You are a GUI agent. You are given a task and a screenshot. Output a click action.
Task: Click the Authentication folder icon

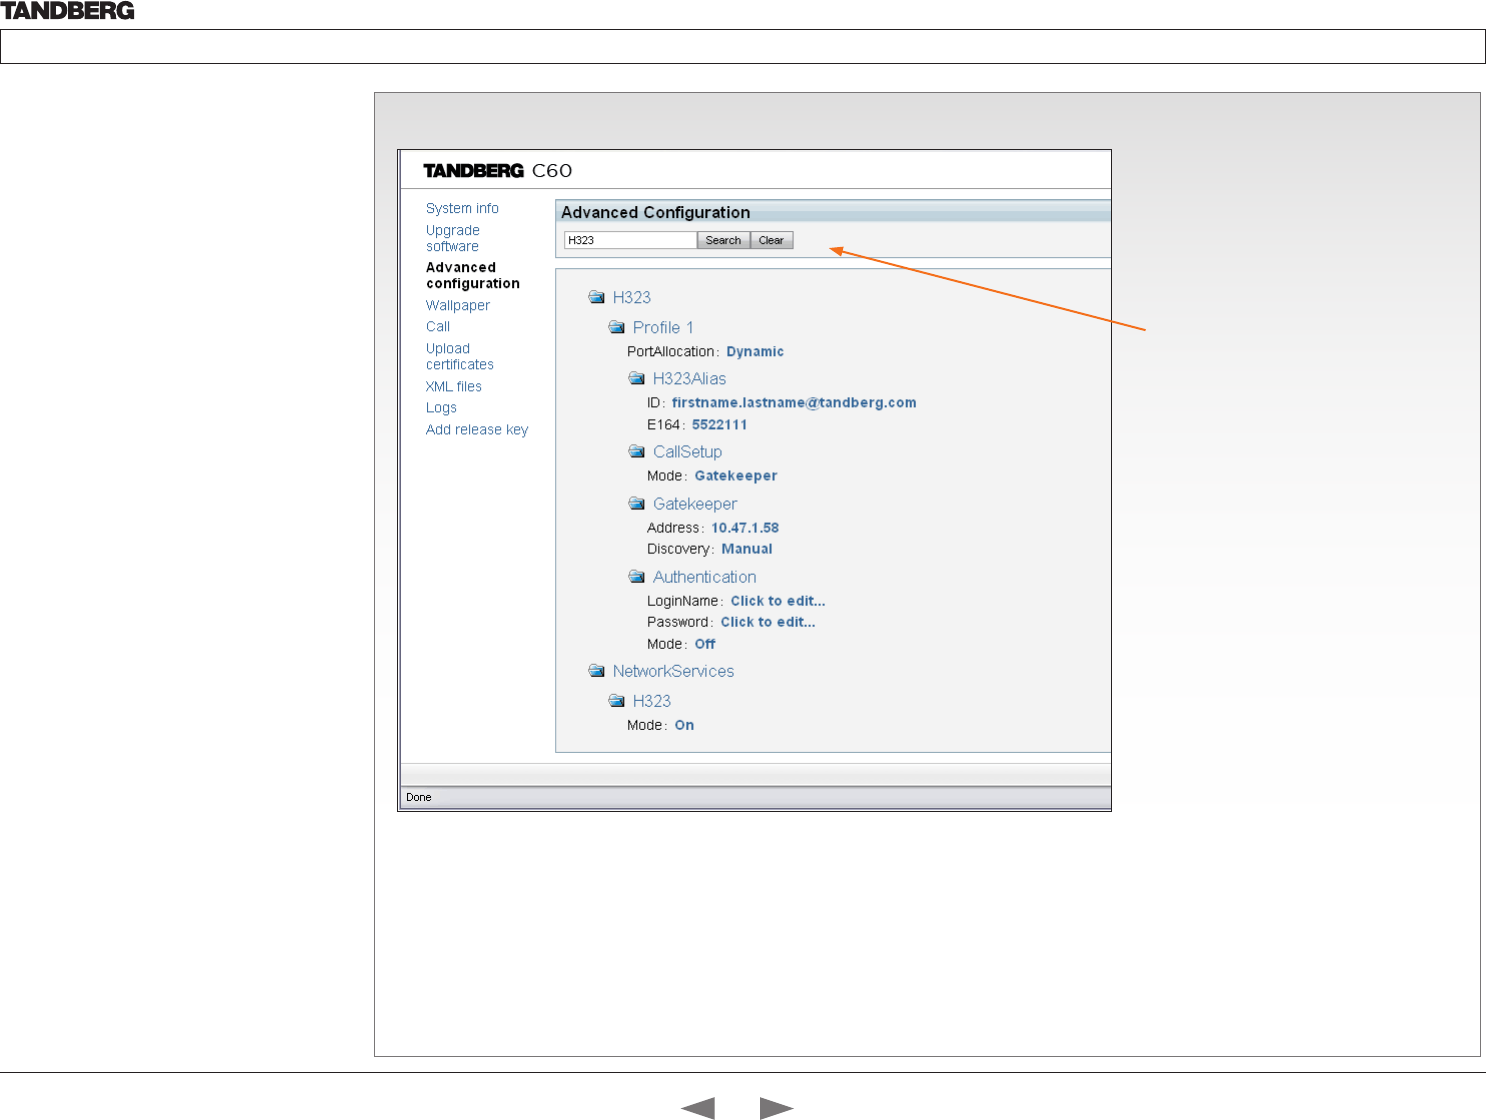pos(637,576)
